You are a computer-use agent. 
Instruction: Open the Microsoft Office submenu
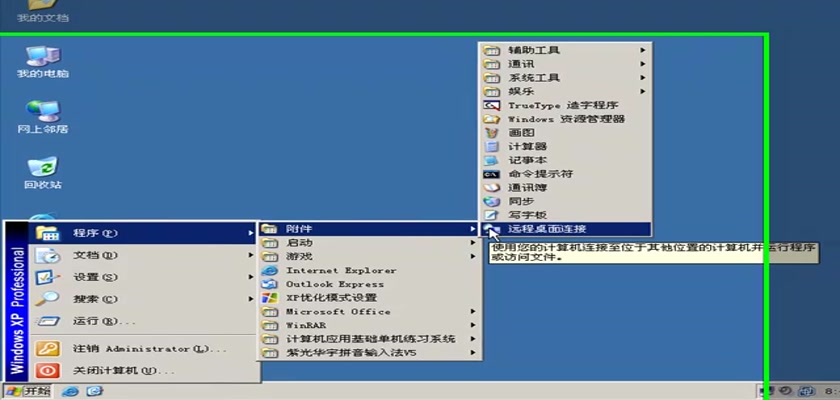click(370, 312)
